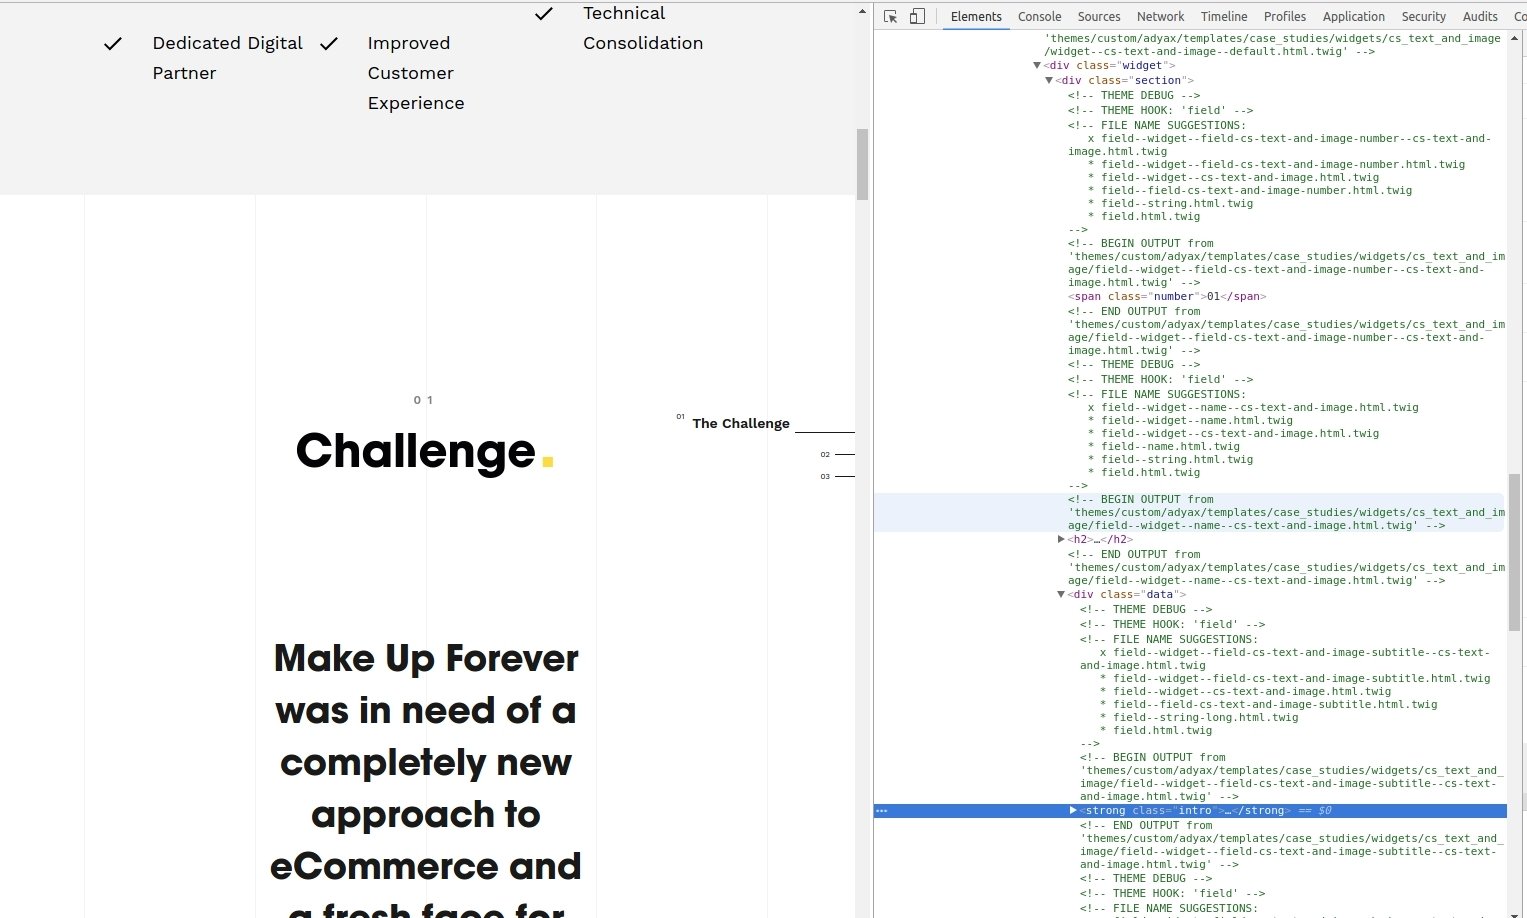
Task: Select the highlighted BEGIN OUTPUT name comment
Action: click(1285, 512)
